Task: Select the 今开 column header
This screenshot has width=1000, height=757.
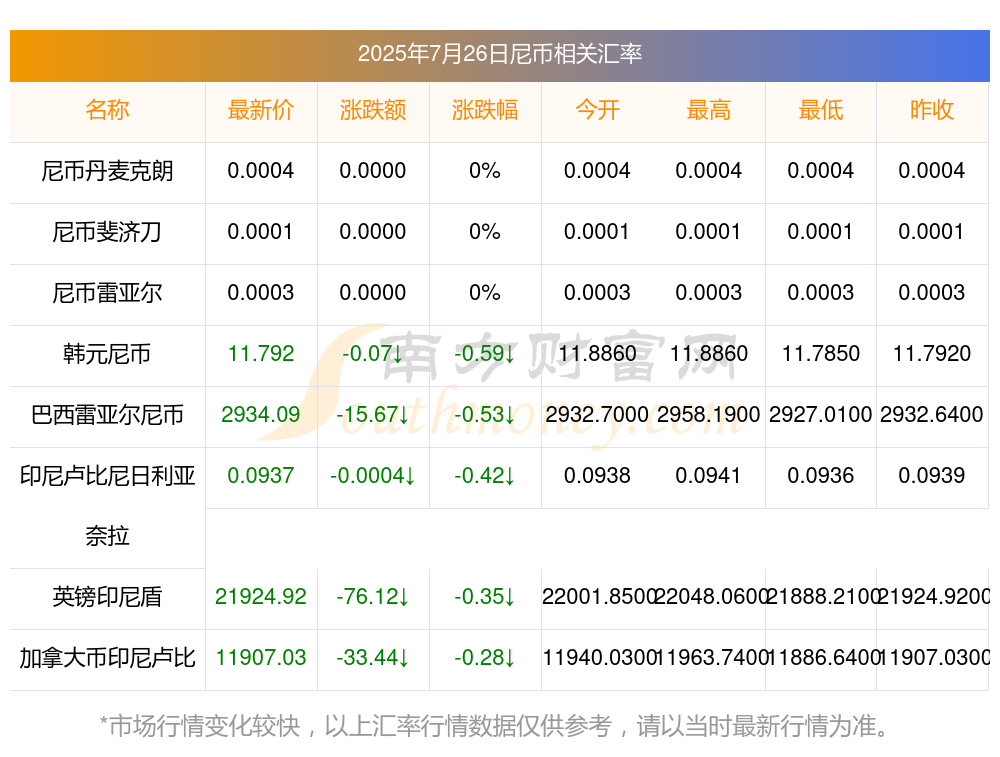Action: (x=597, y=110)
